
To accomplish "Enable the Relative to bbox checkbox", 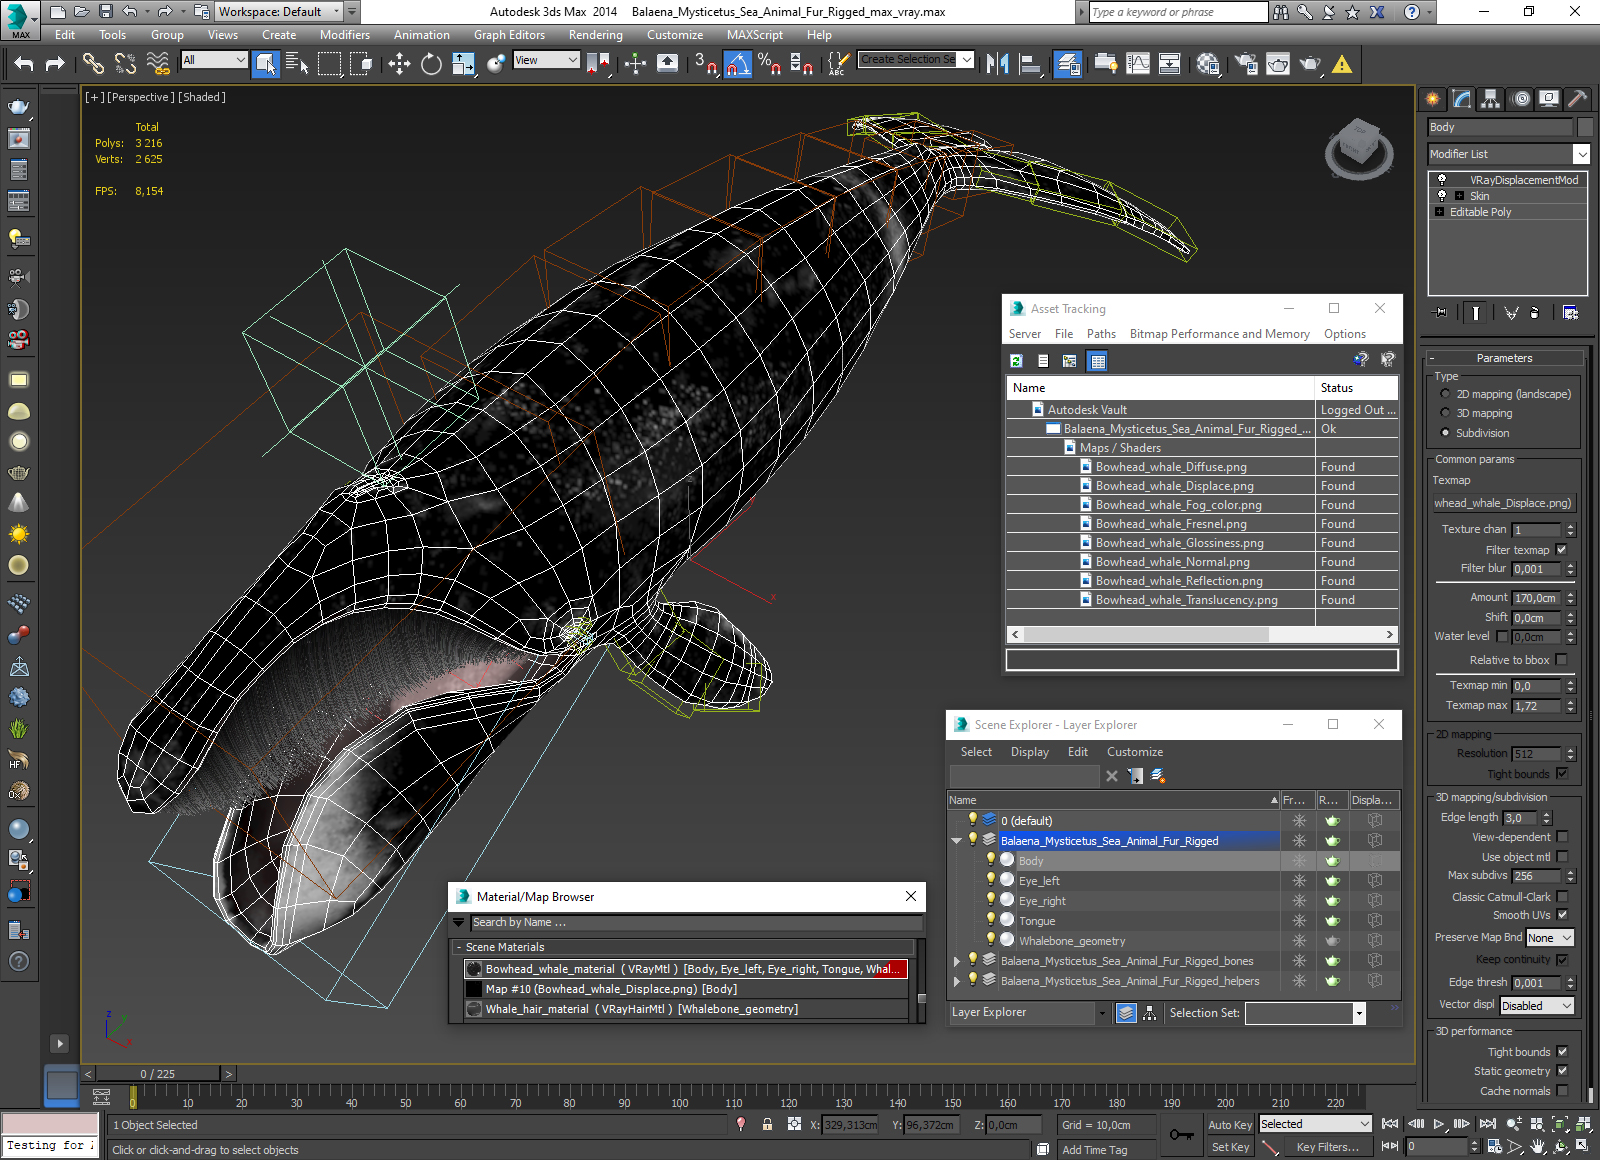I will coord(1562,660).
